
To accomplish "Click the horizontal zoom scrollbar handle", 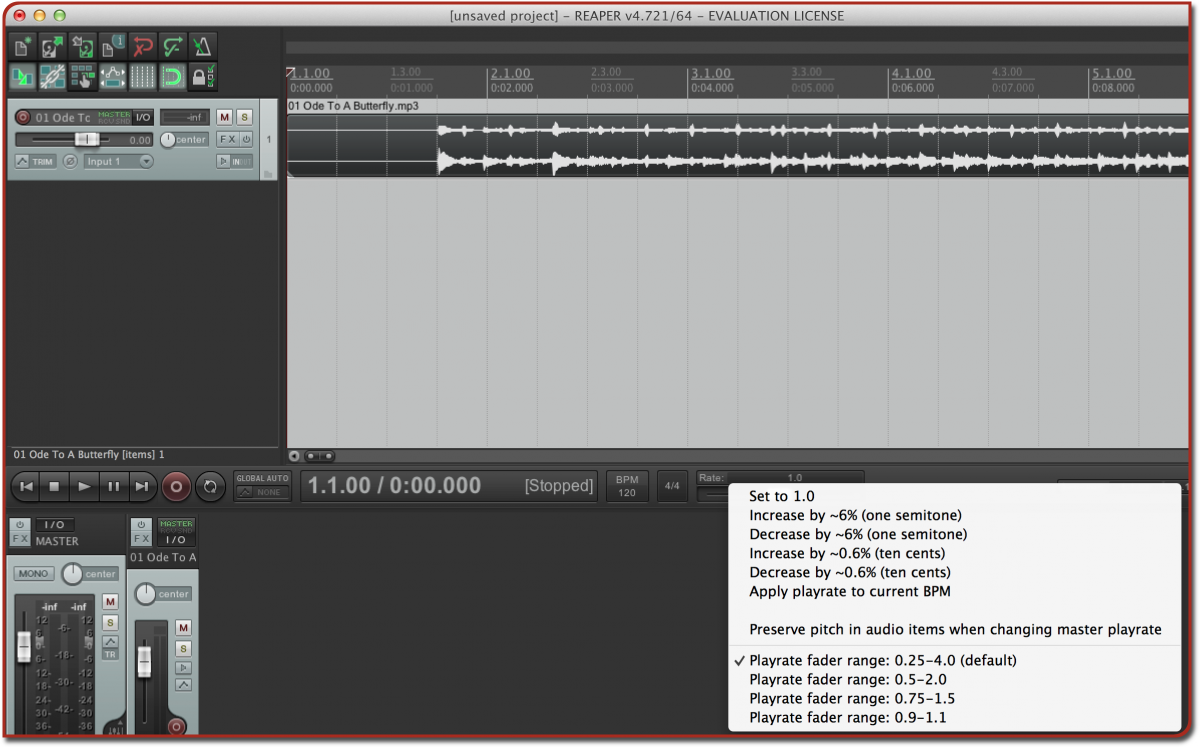I will [x=319, y=456].
